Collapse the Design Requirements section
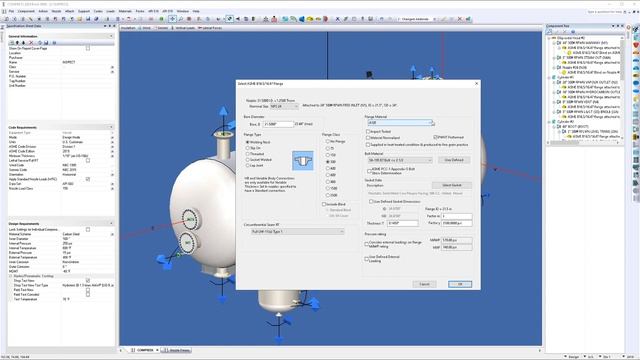The image size is (640, 360). click(111, 223)
